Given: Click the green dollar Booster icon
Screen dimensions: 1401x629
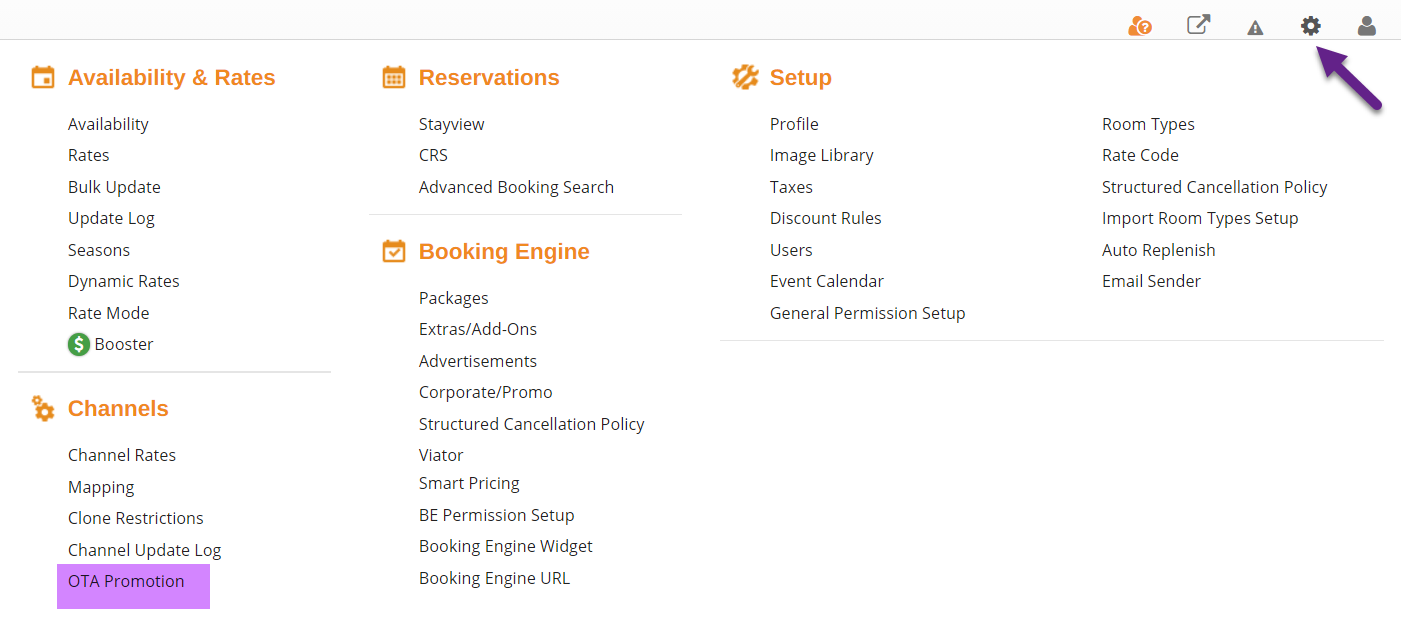Looking at the screenshot, I should [x=79, y=344].
